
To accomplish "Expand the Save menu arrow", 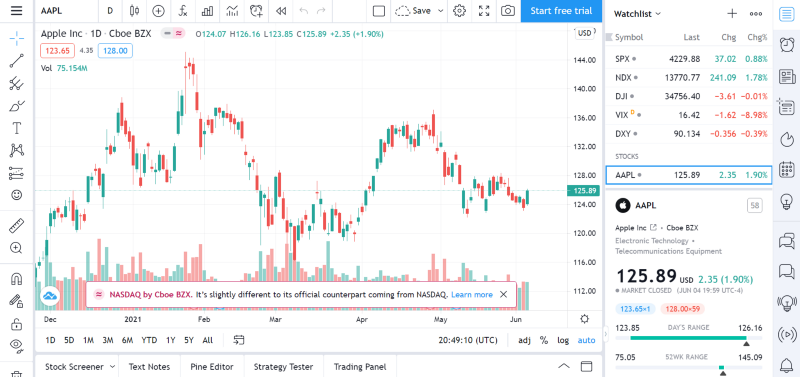I will (440, 11).
